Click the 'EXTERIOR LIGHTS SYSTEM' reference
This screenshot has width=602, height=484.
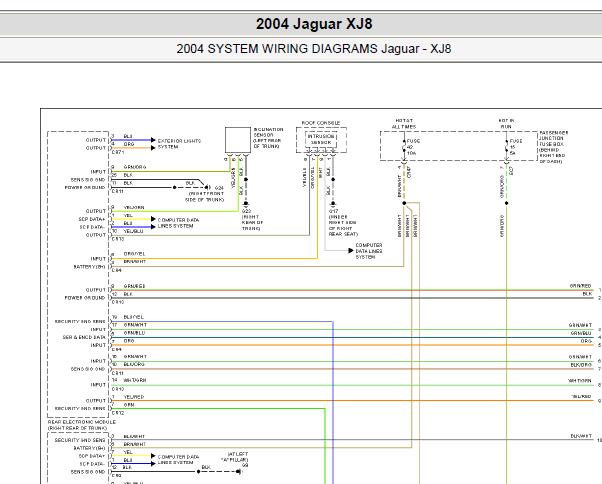(179, 144)
